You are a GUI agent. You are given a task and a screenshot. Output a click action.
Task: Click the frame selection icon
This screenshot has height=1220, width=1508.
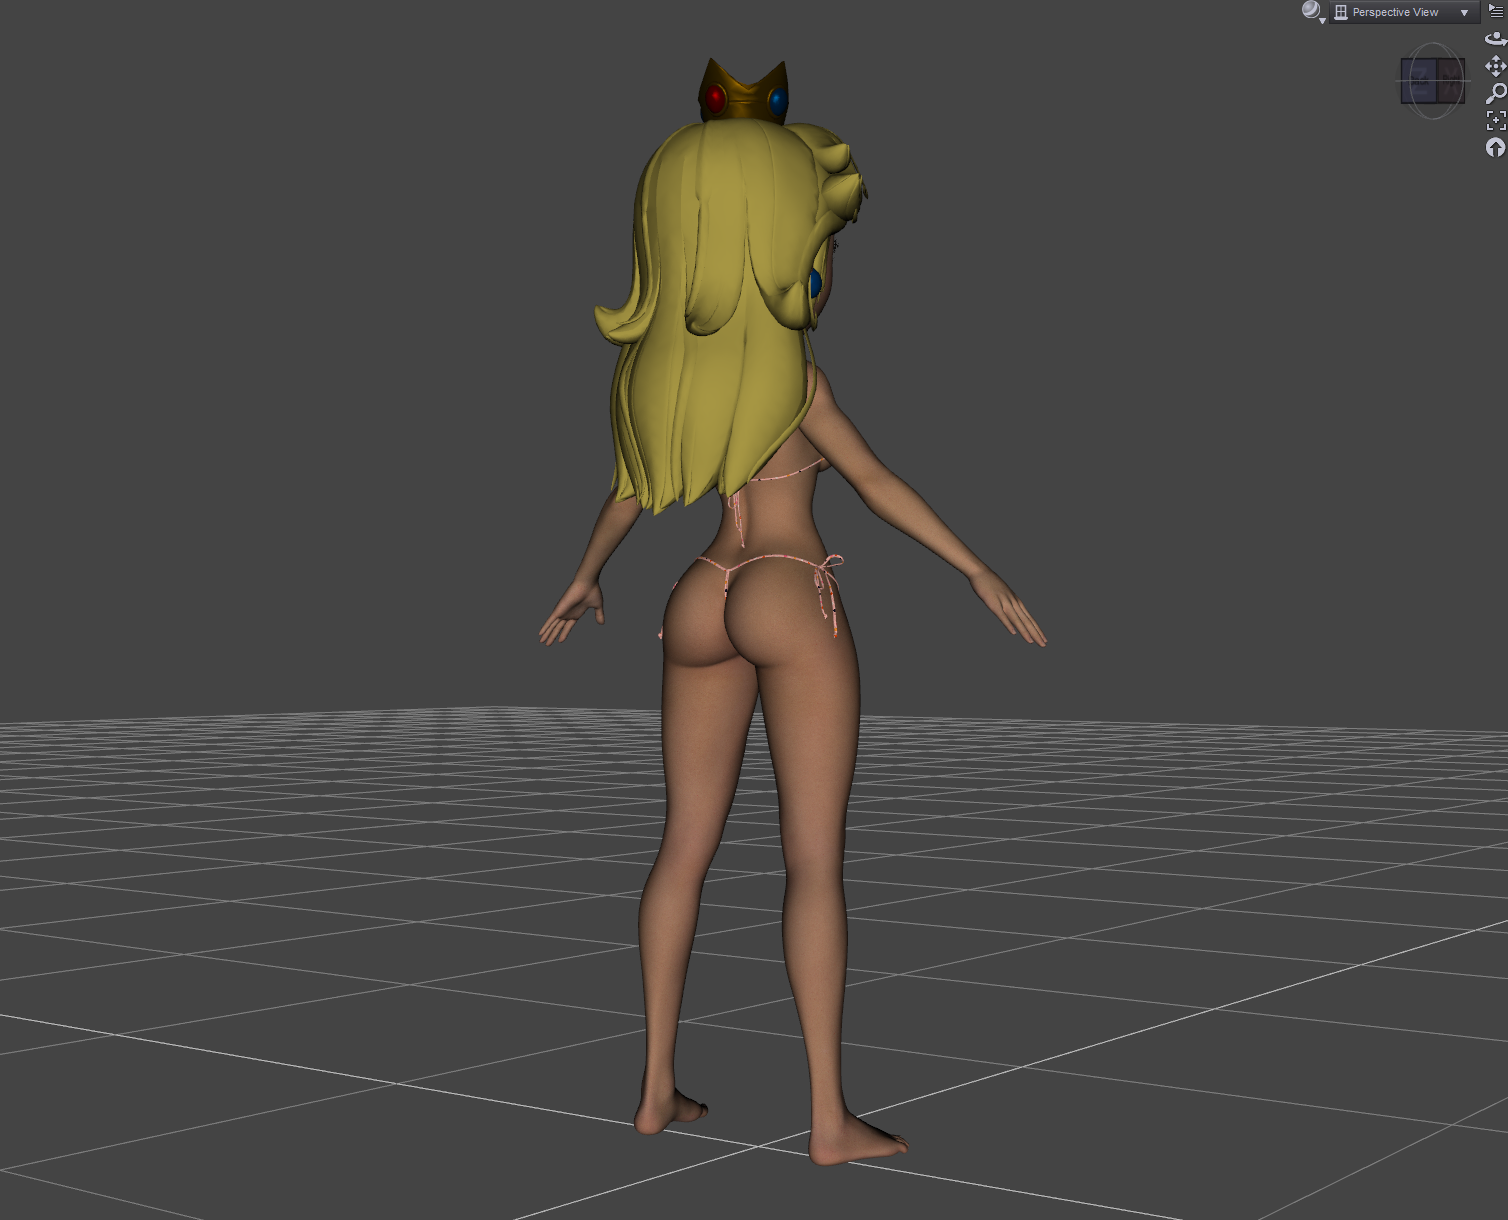(1496, 120)
